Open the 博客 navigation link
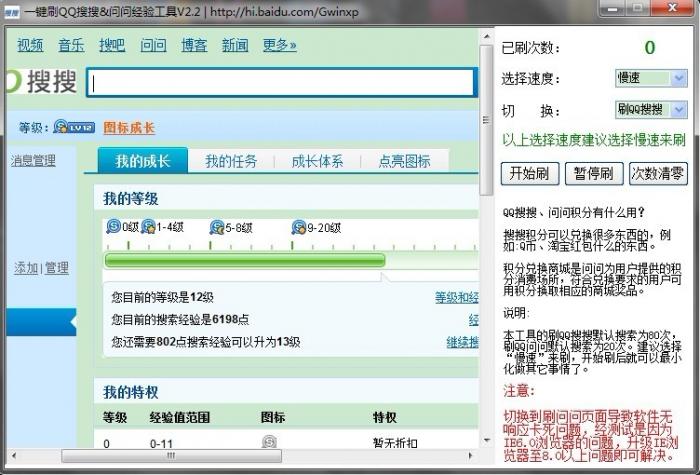700x475 pixels. coord(194,45)
